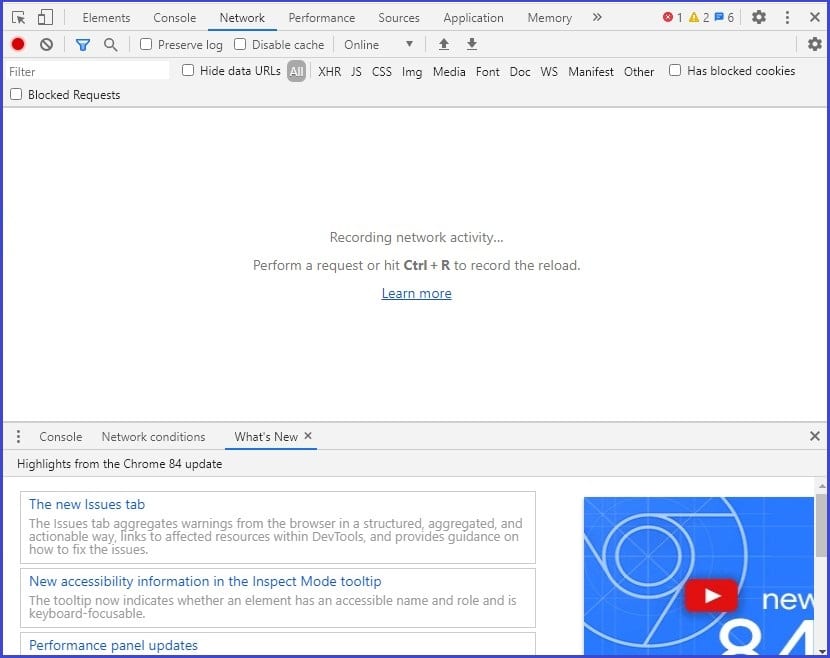This screenshot has height=658, width=830.
Task: Click scrollbar down arrow in drawer
Action: (x=822, y=652)
